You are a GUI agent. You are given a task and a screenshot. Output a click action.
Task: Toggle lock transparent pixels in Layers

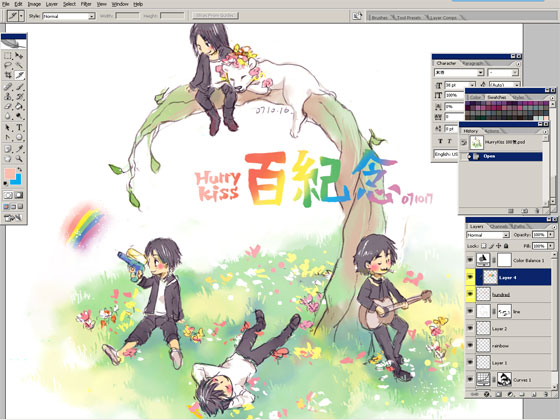pyautogui.click(x=484, y=246)
